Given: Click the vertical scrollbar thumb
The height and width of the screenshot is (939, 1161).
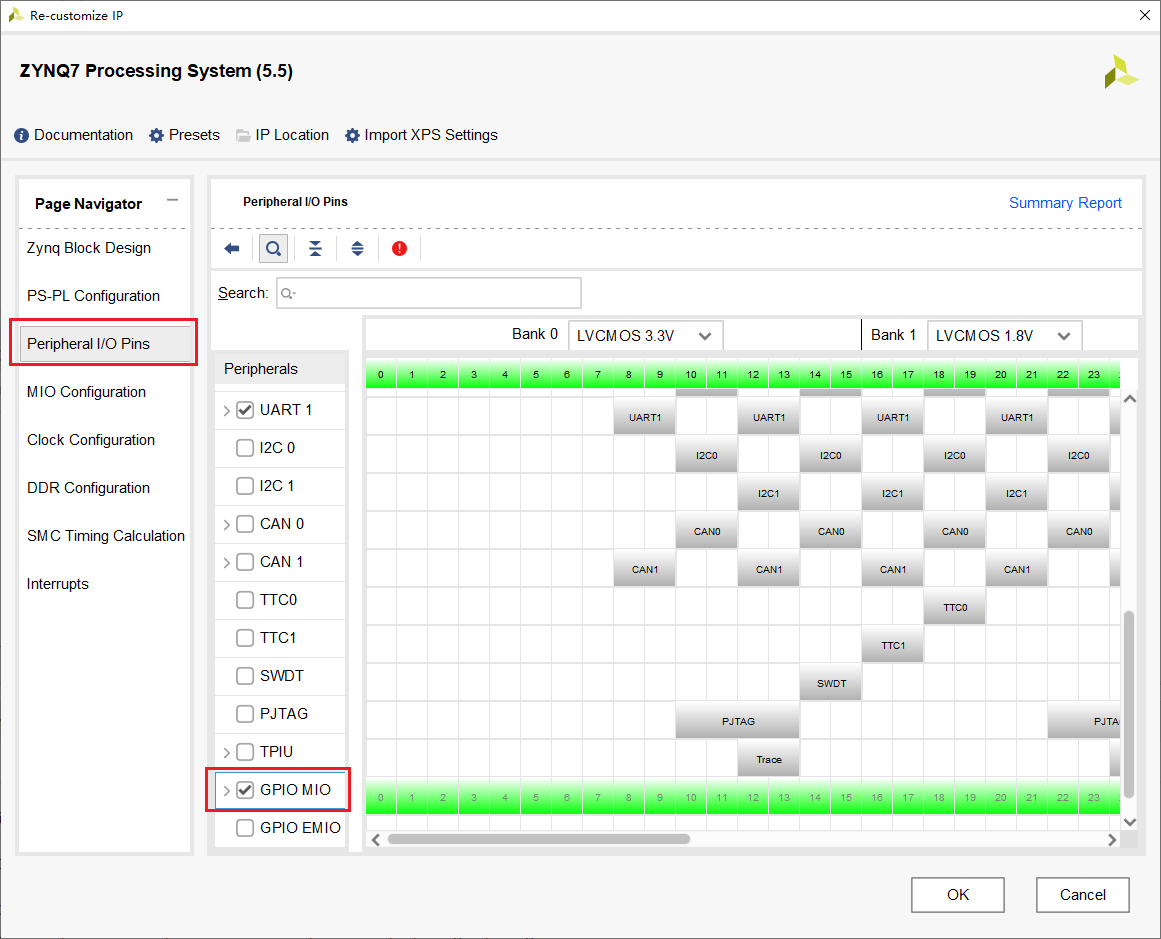Looking at the screenshot, I should [x=1128, y=704].
